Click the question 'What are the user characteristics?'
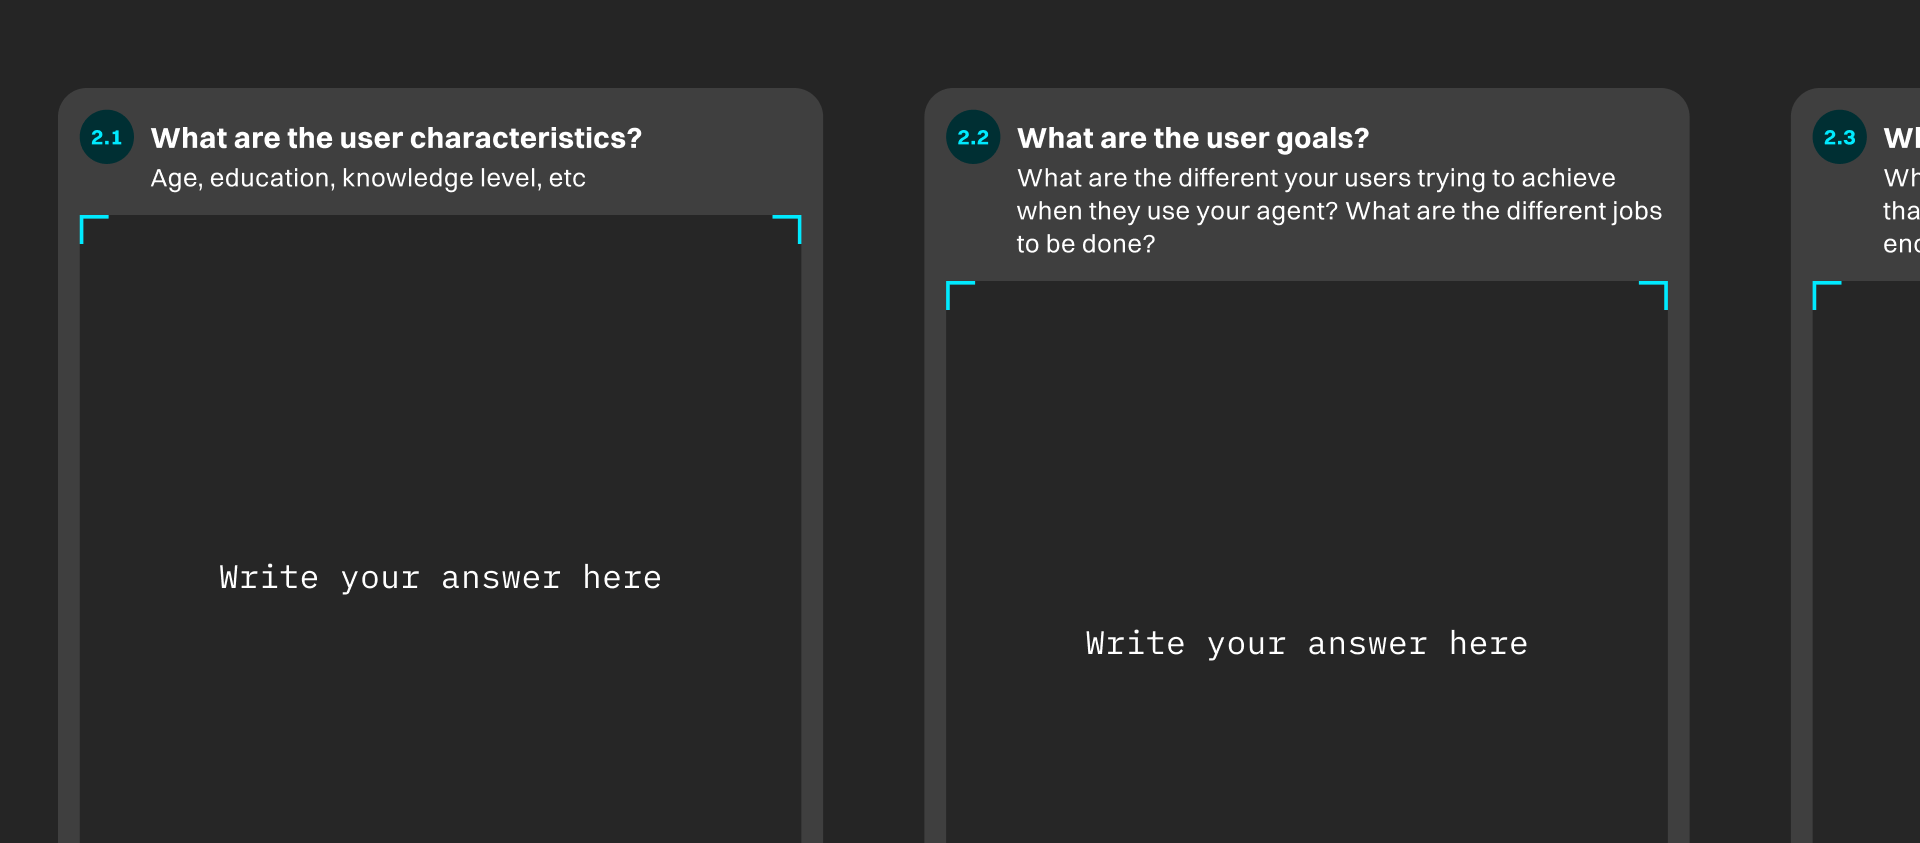The height and width of the screenshot is (843, 1920). click(x=397, y=138)
